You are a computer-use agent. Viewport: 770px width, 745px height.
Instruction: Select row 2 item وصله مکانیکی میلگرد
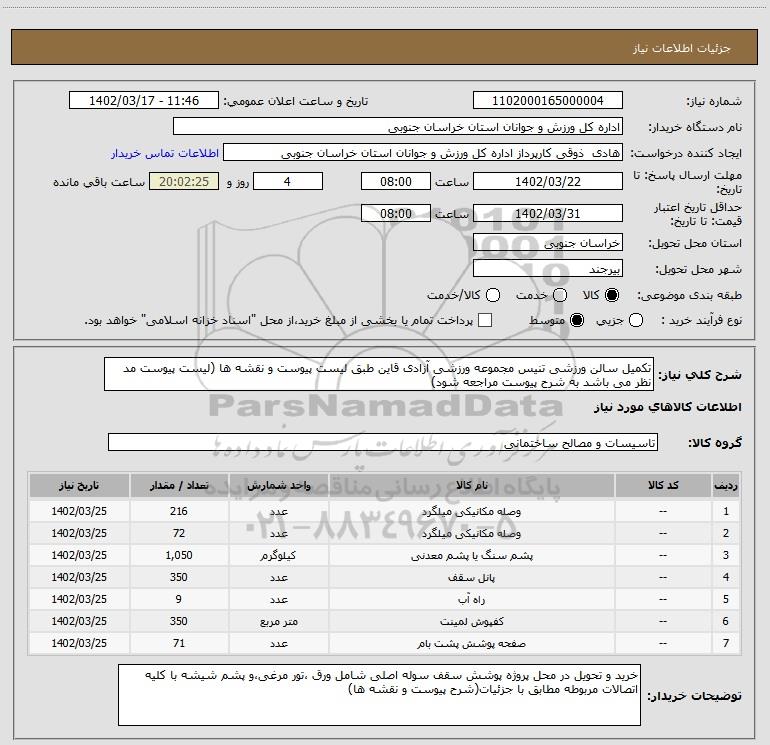click(471, 533)
